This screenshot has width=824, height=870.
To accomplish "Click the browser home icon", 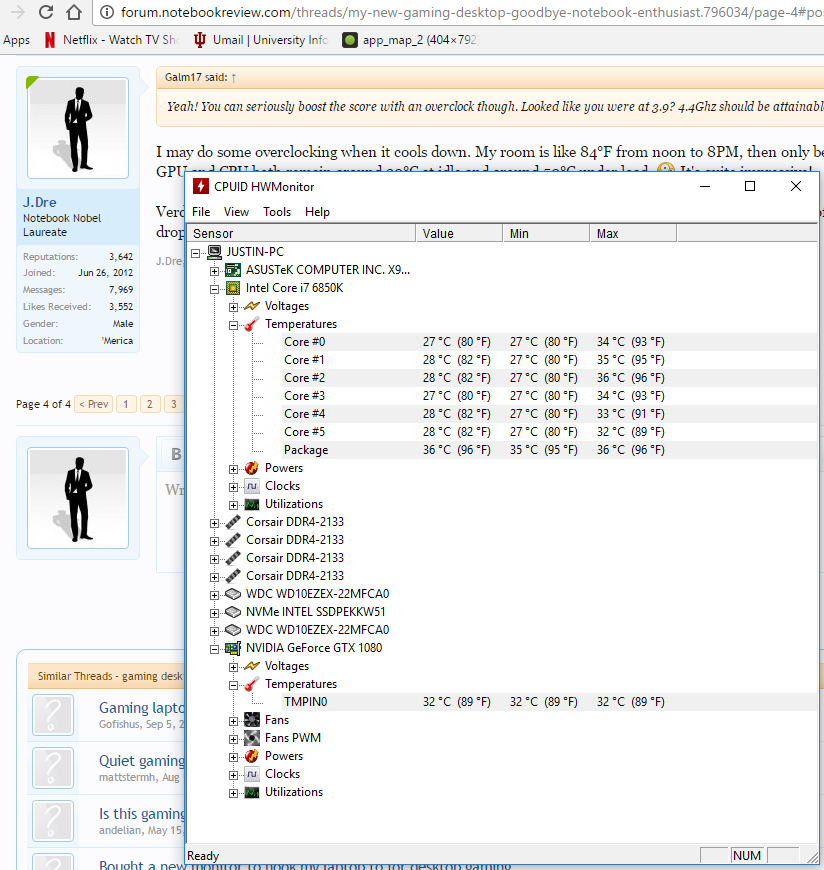I will click(x=74, y=12).
